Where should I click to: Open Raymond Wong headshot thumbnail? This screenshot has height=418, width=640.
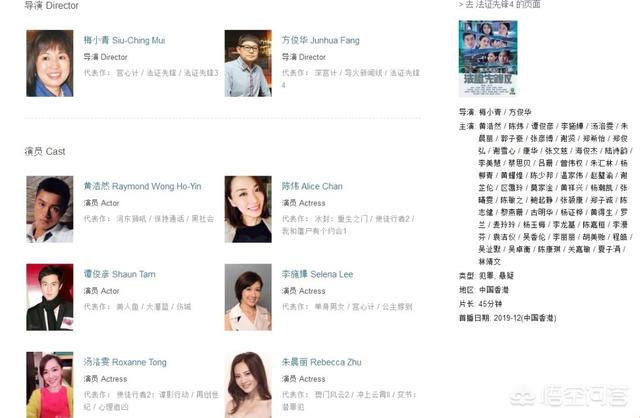tap(50, 209)
